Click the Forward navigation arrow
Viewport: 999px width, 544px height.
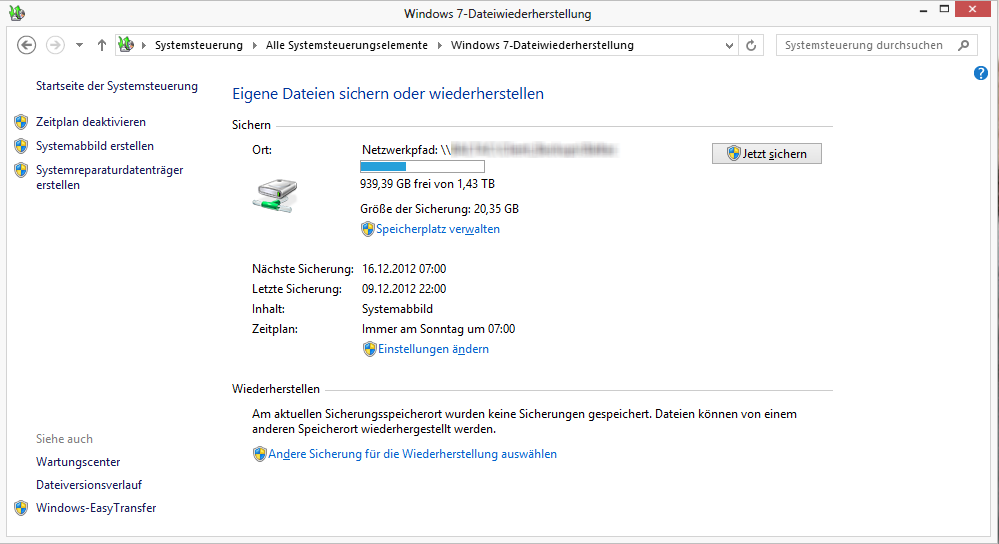[55, 45]
